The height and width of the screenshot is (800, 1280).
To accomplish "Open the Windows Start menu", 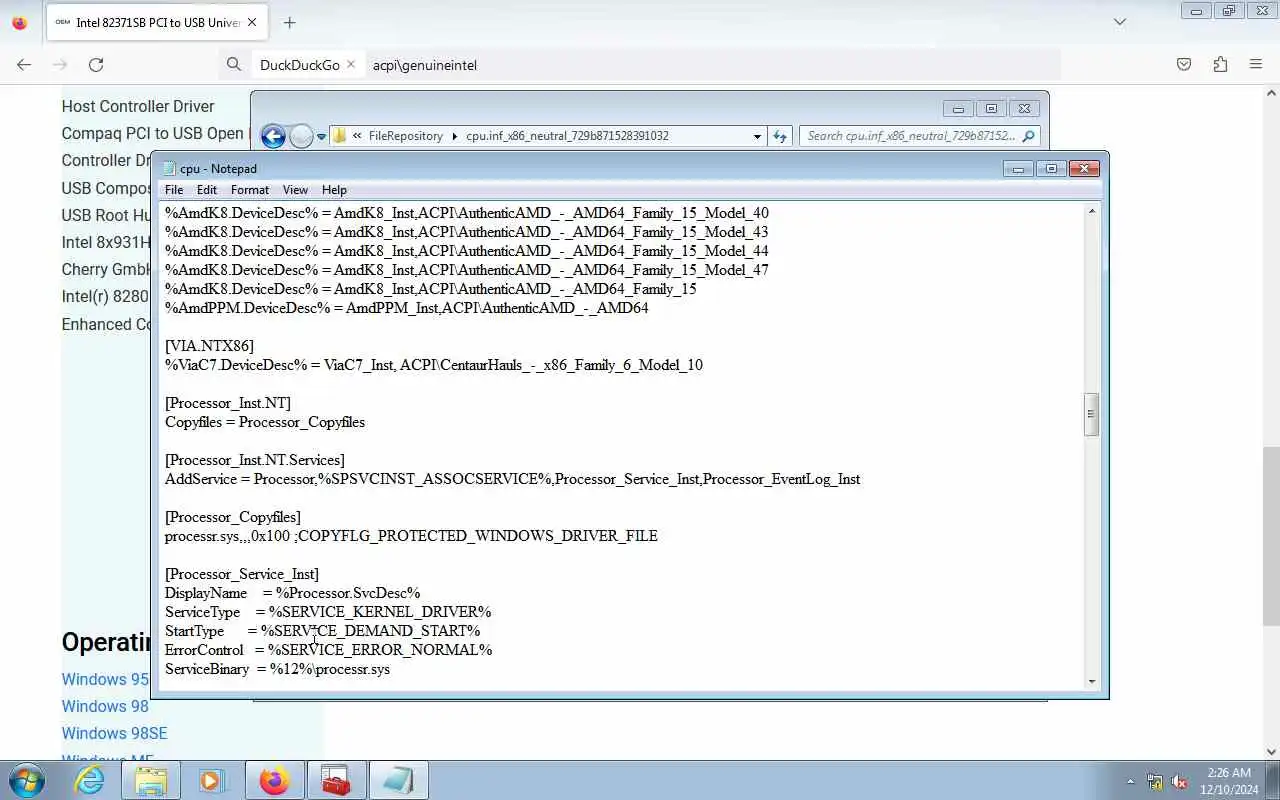I will [27, 780].
